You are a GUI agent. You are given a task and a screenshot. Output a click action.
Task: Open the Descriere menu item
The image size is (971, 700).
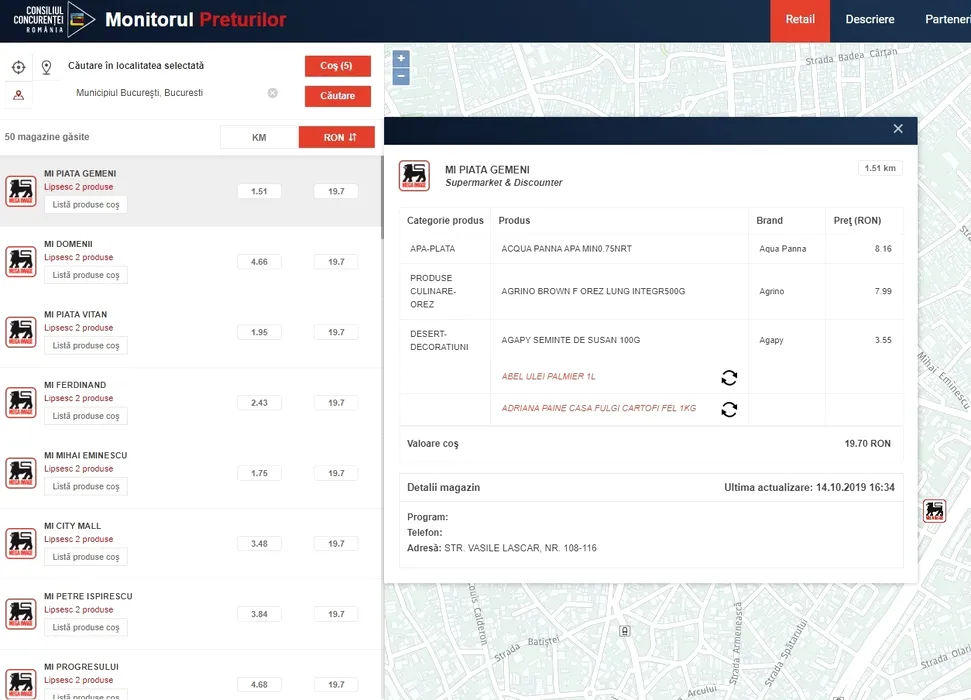click(869, 20)
